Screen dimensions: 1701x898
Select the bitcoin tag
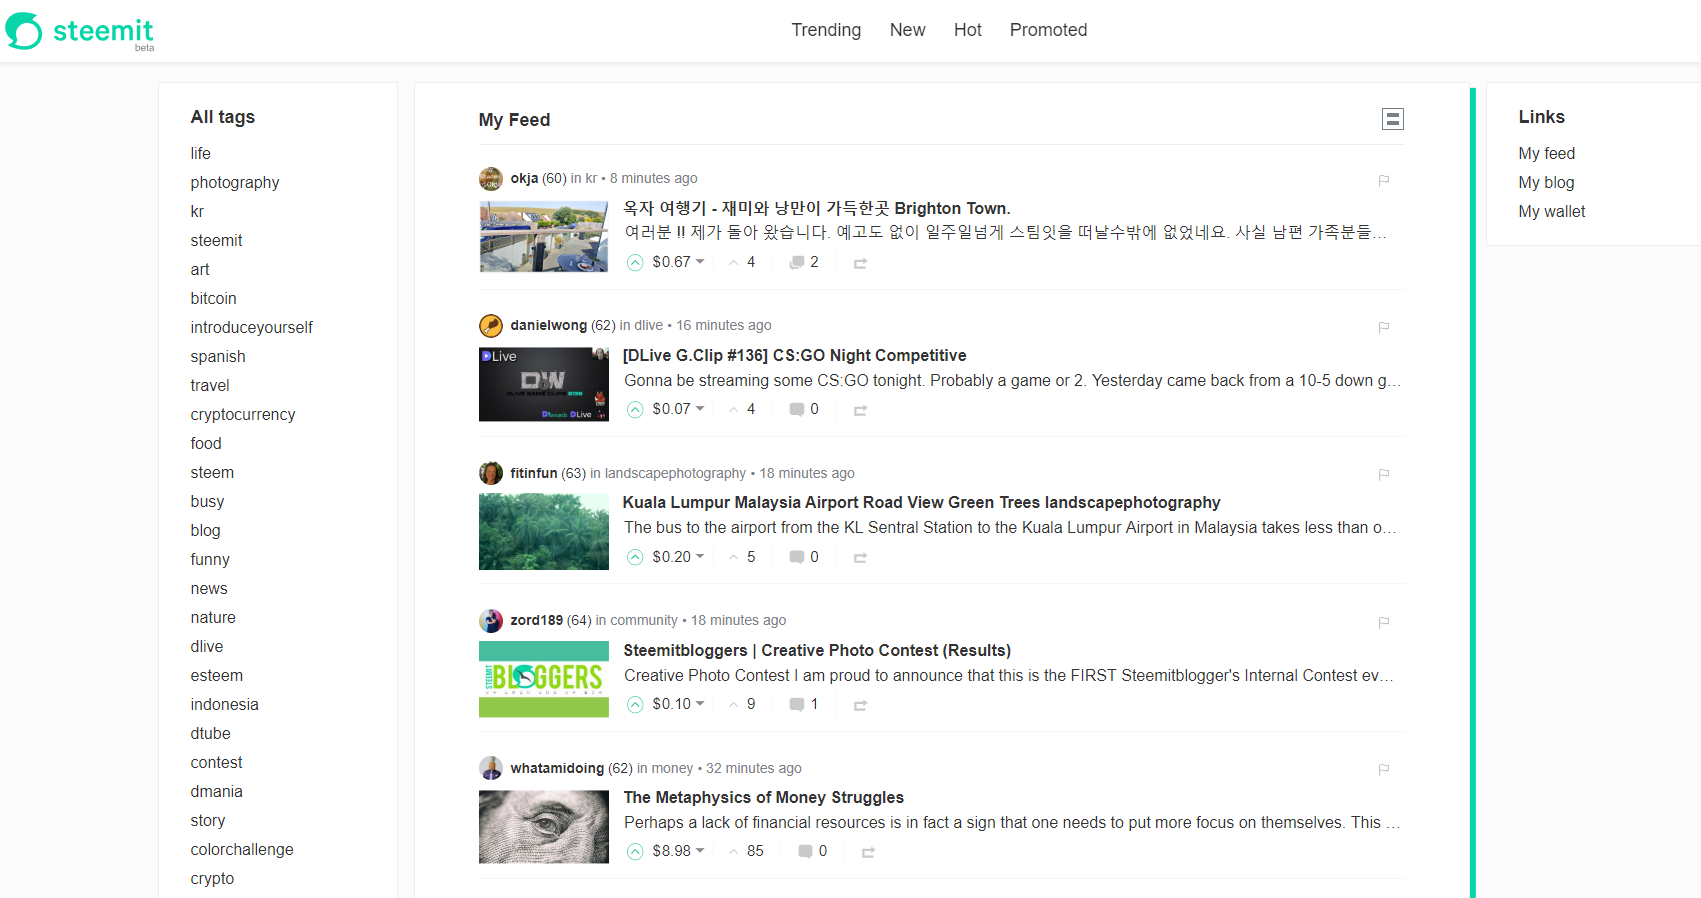tap(213, 298)
